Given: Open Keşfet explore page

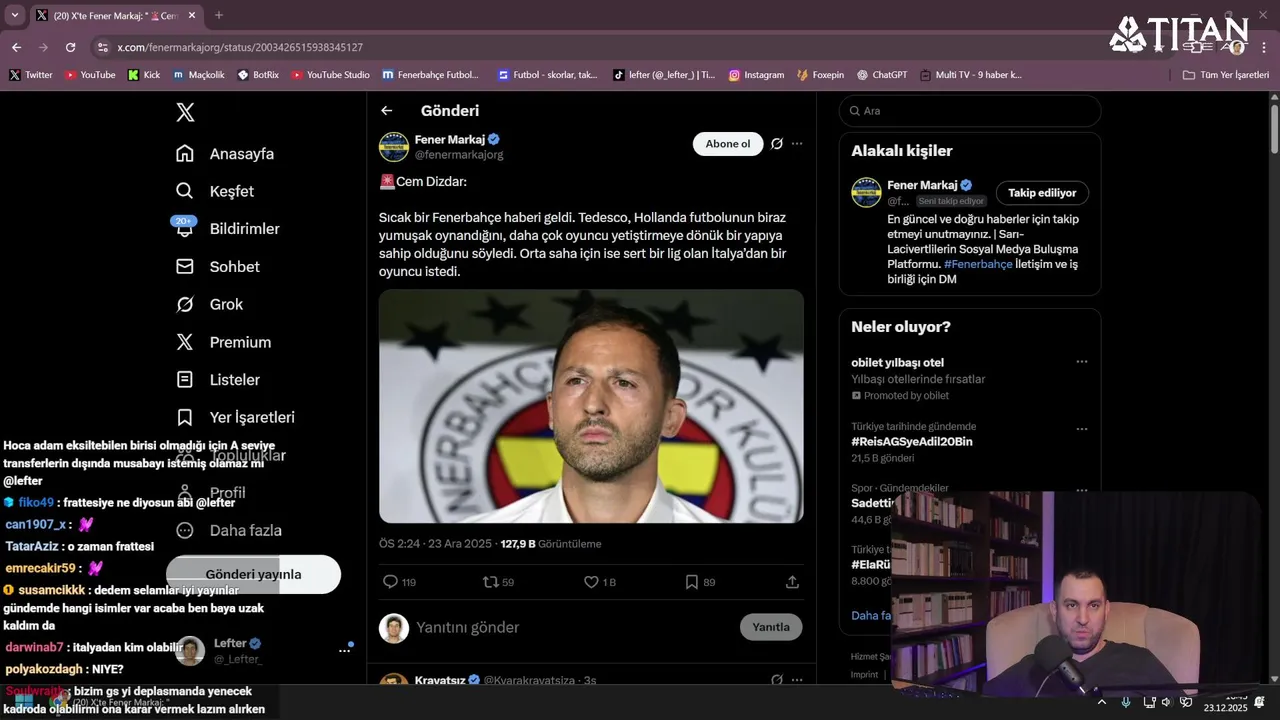Looking at the screenshot, I should click(x=215, y=191).
